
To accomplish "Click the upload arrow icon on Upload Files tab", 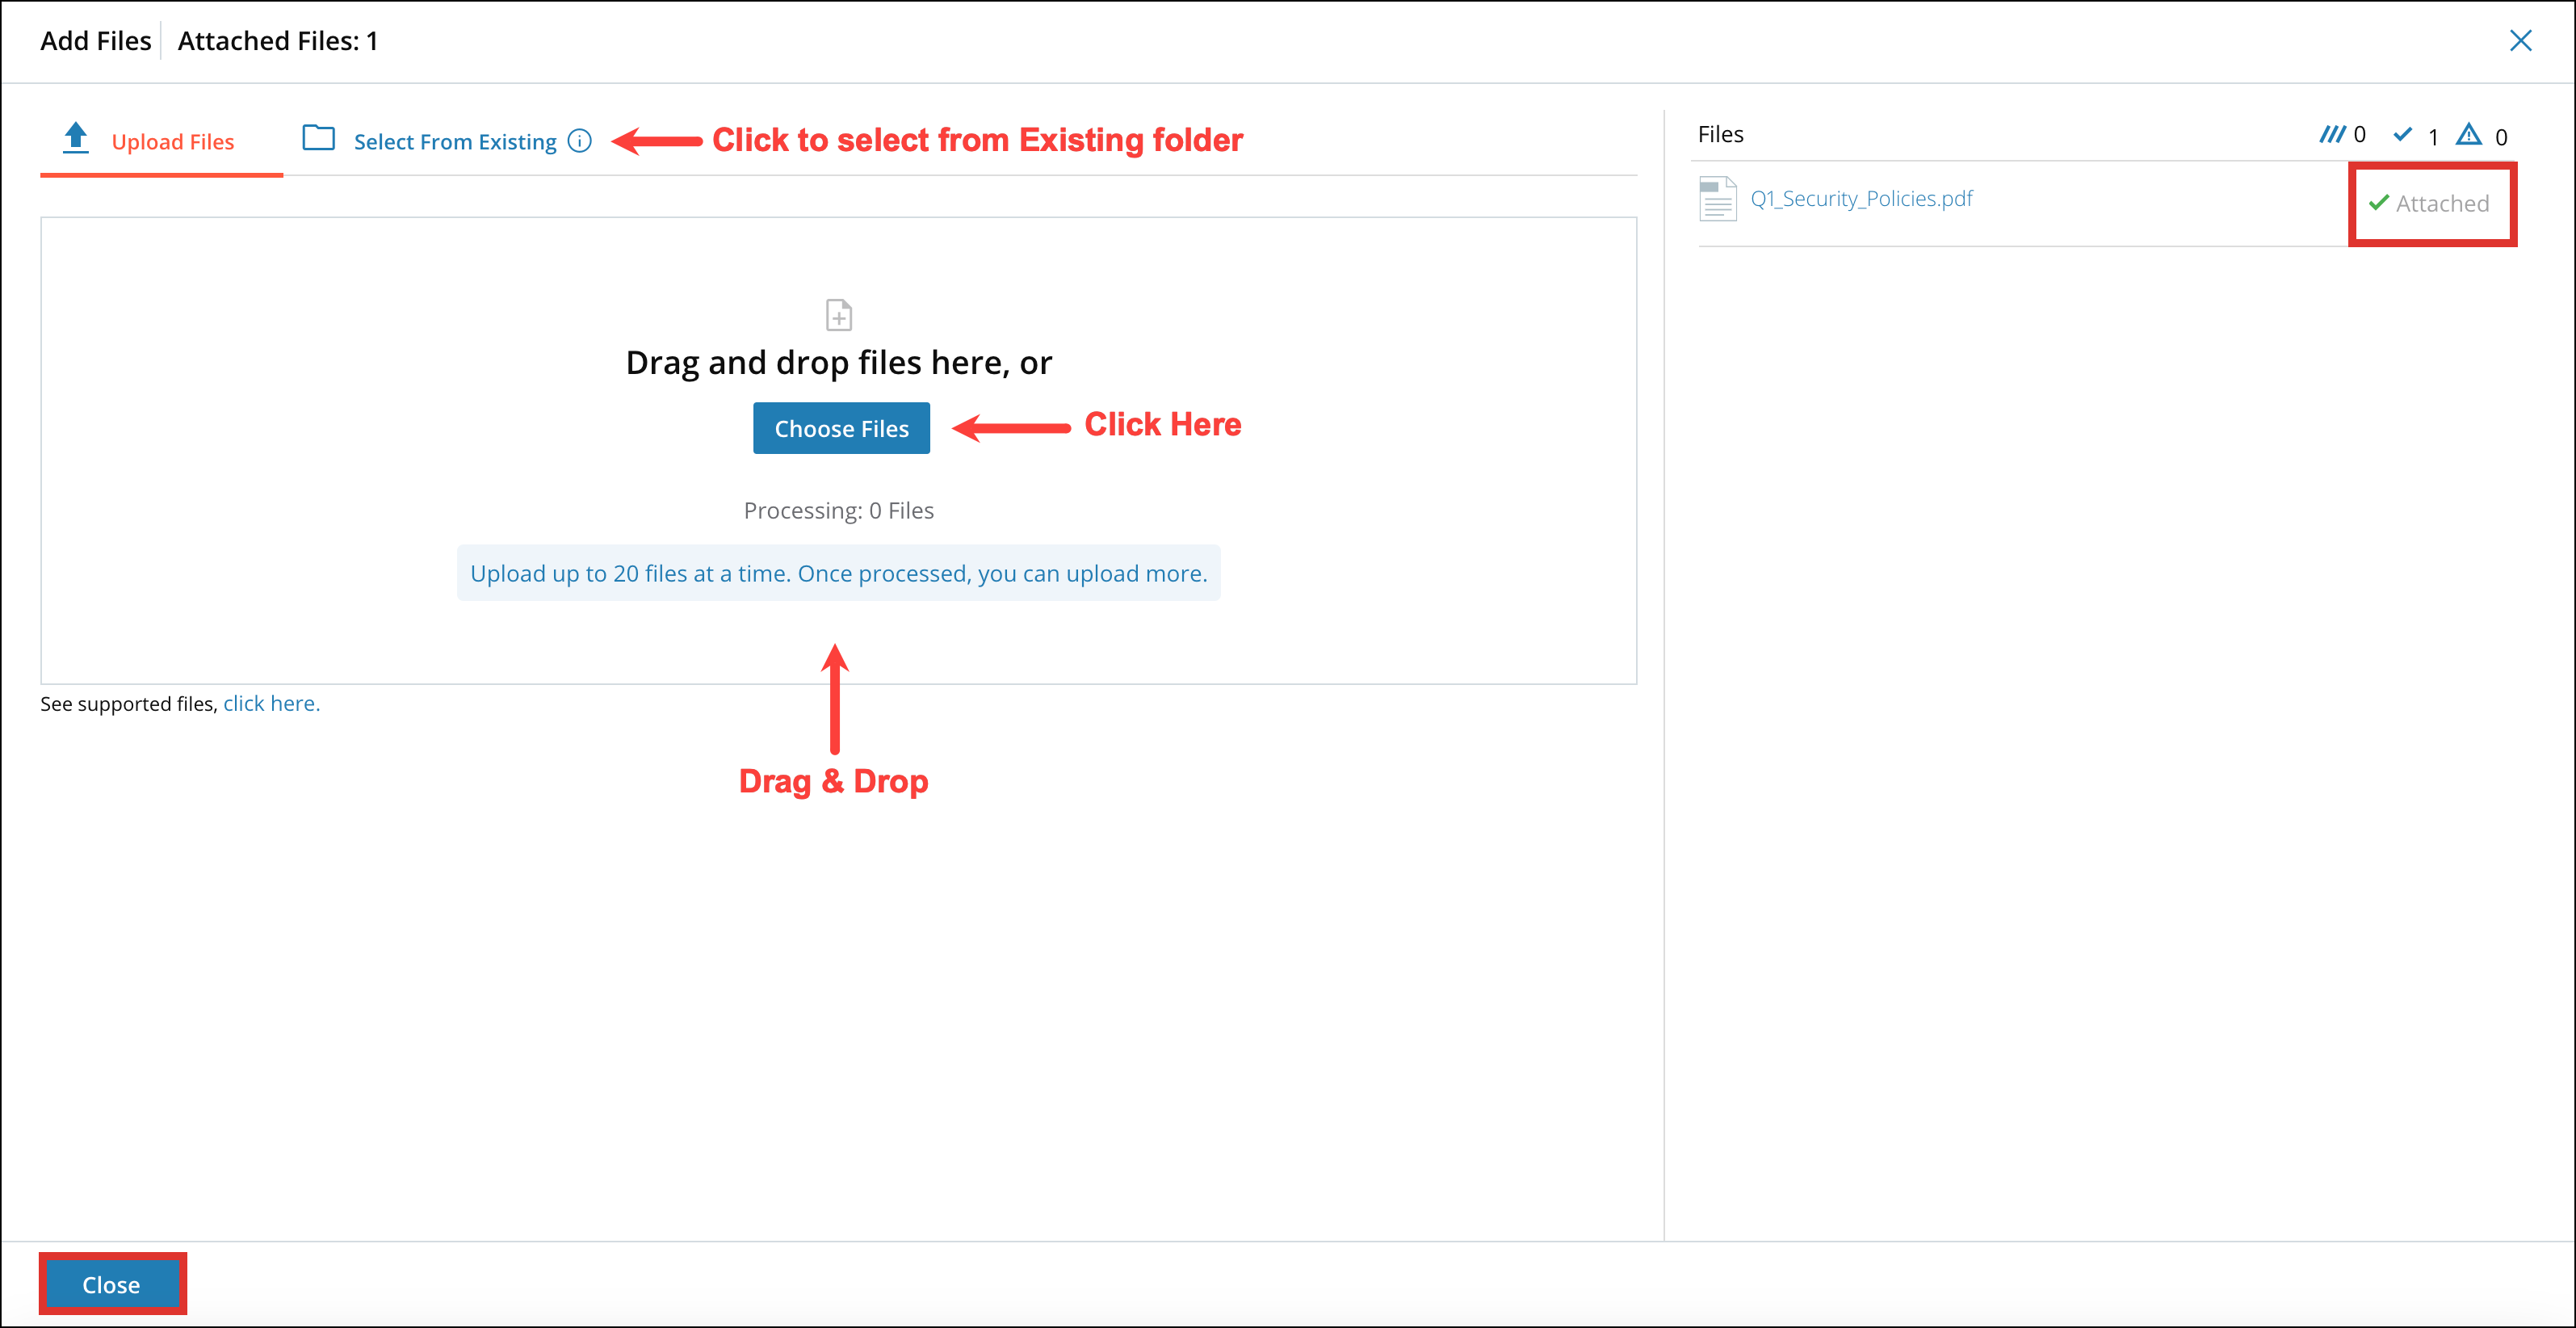I will click(76, 137).
